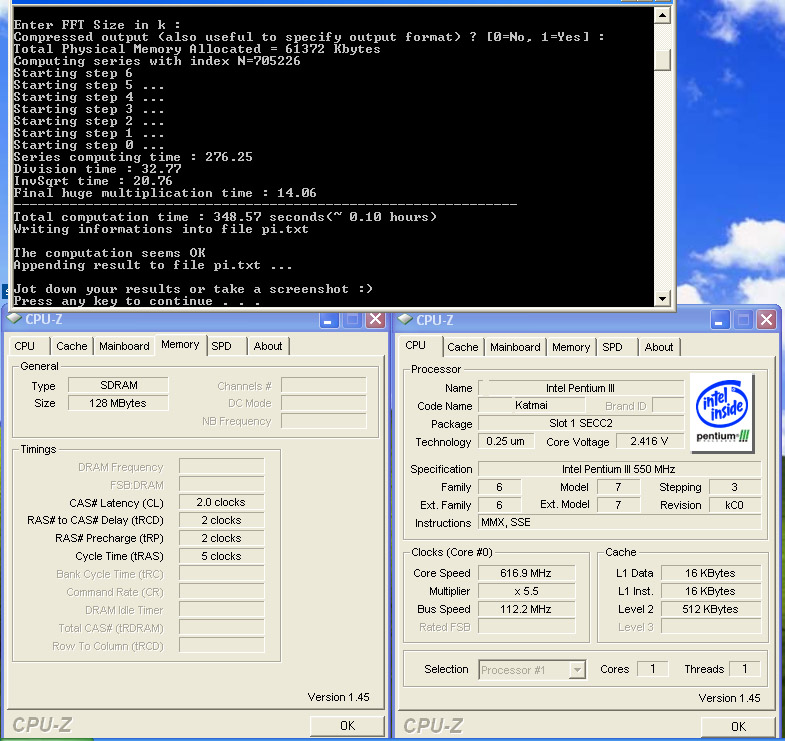Screen dimensions: 785x741
Task: Select CPU tab in right CPU-Z window
Action: [x=416, y=345]
